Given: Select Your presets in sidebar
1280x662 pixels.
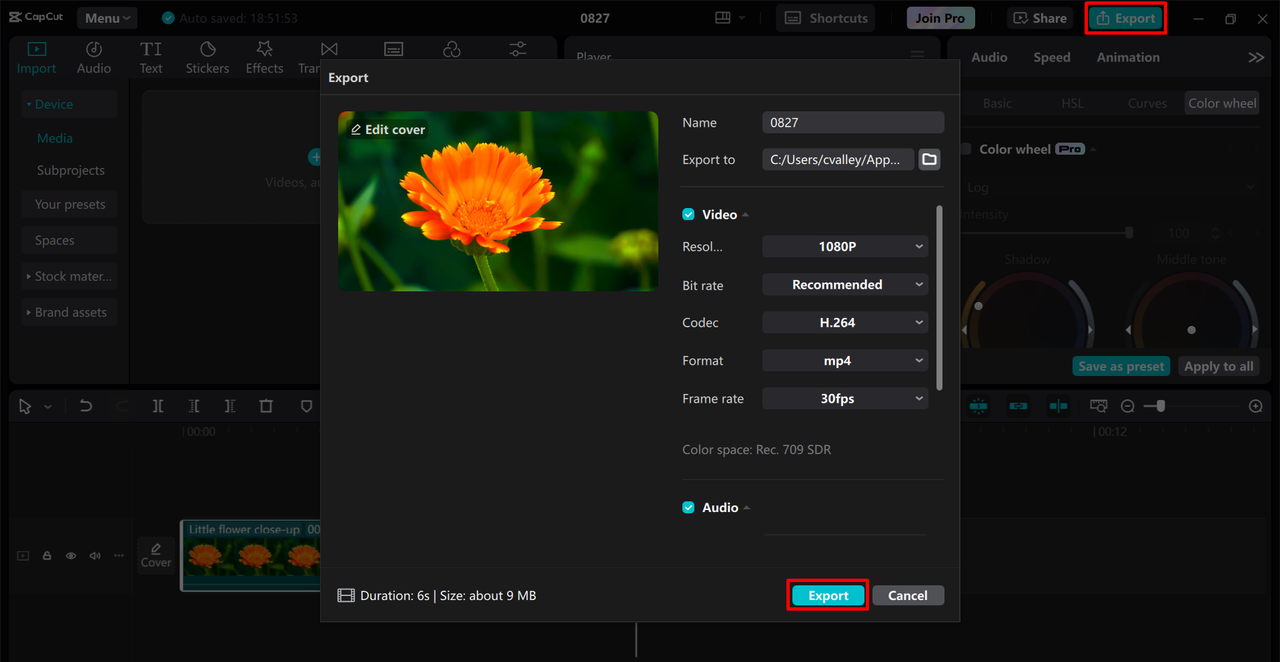Looking at the screenshot, I should coord(70,205).
